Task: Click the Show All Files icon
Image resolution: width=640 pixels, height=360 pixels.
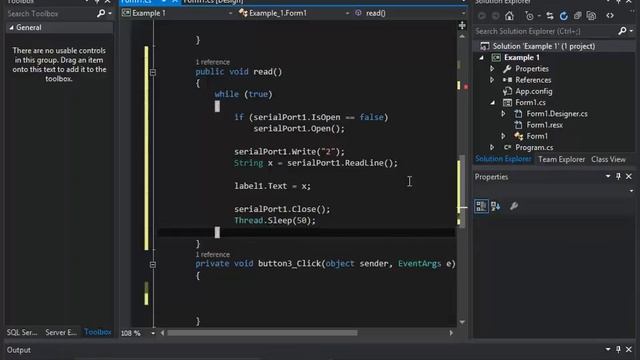Action: [x=591, y=16]
